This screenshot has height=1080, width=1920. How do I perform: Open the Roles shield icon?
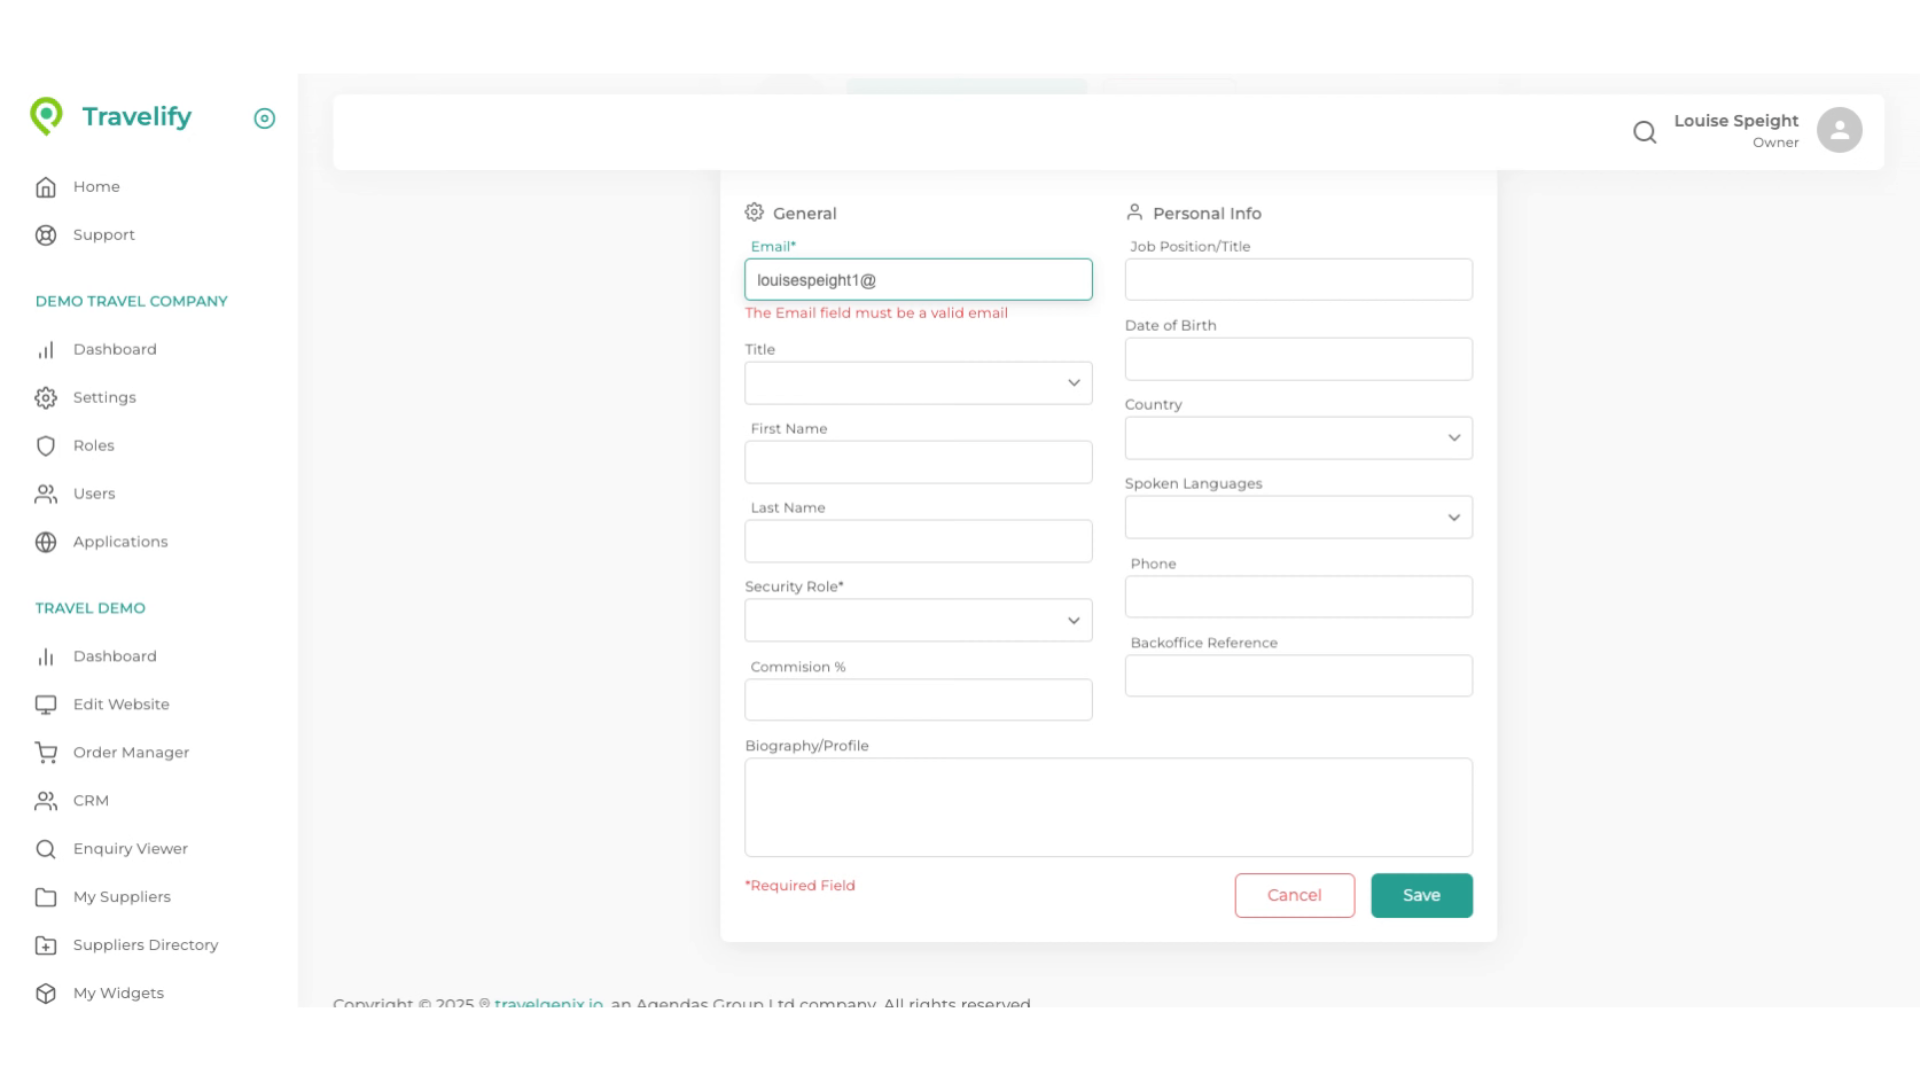tap(46, 445)
